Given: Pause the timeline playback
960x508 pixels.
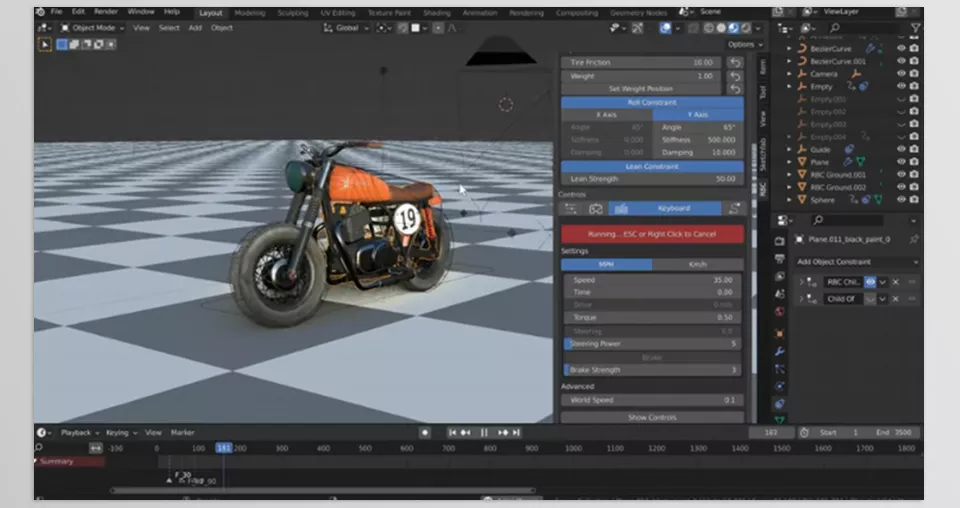Looking at the screenshot, I should click(484, 432).
